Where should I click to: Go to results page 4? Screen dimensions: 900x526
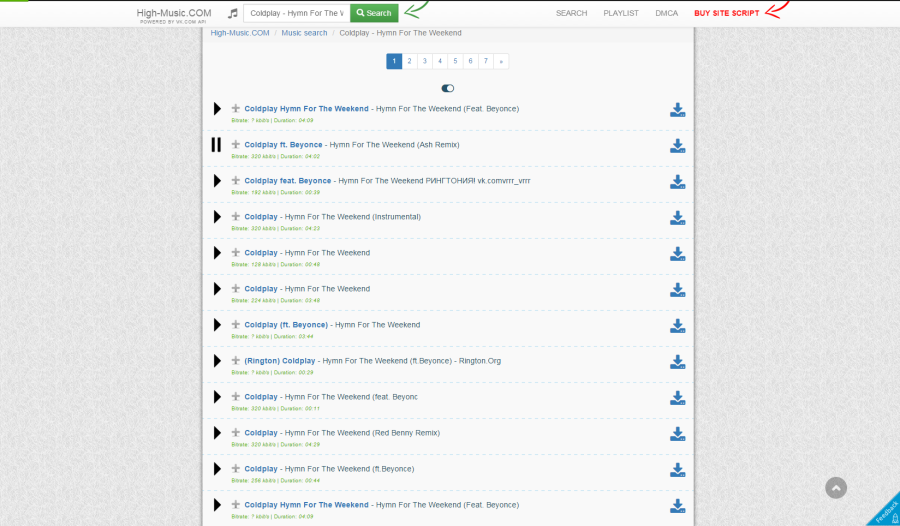click(440, 61)
